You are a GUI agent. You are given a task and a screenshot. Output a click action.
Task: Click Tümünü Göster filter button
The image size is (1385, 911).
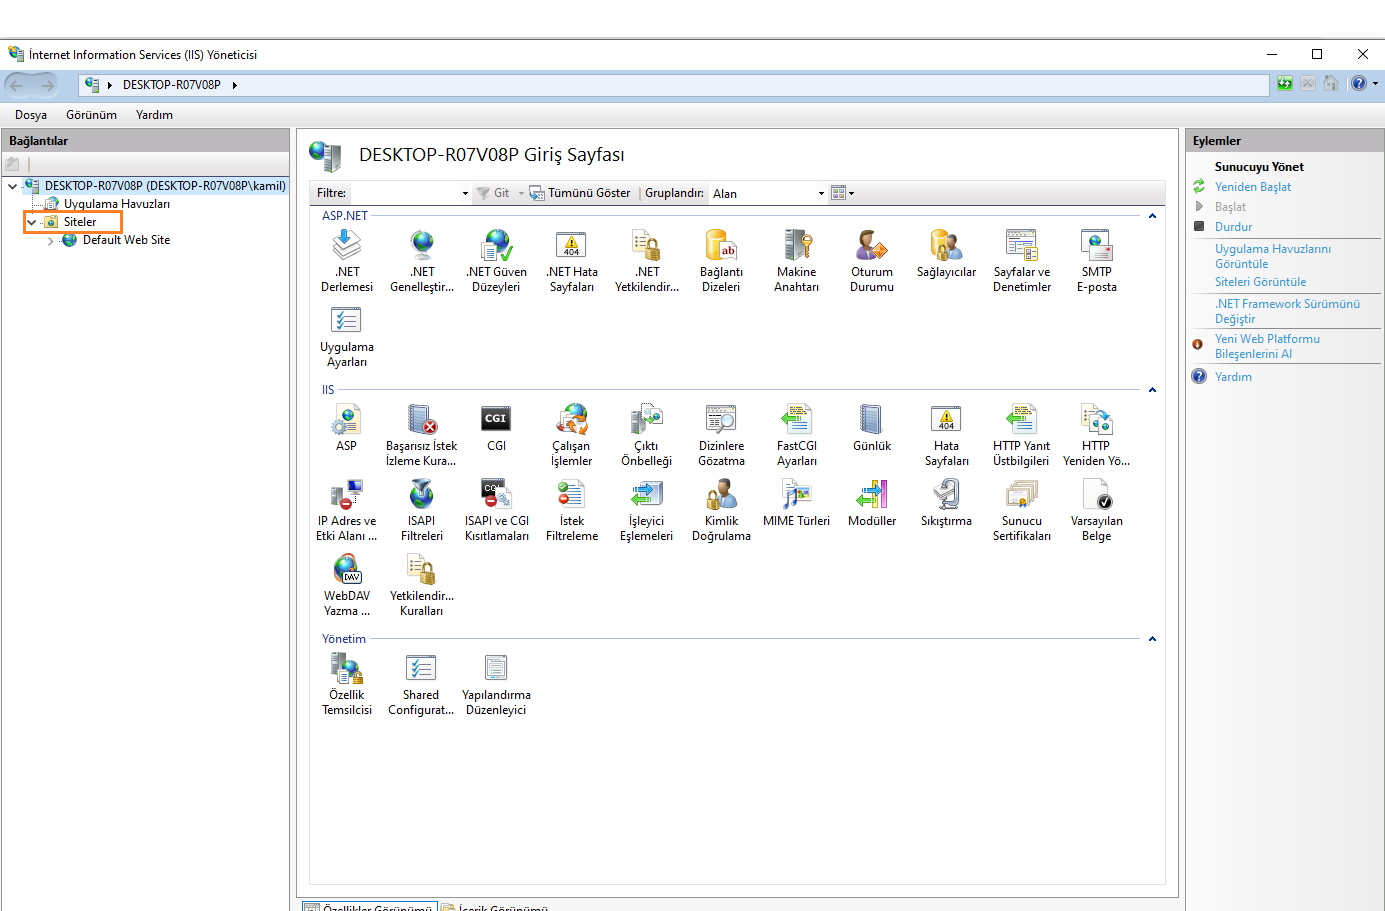click(x=580, y=193)
